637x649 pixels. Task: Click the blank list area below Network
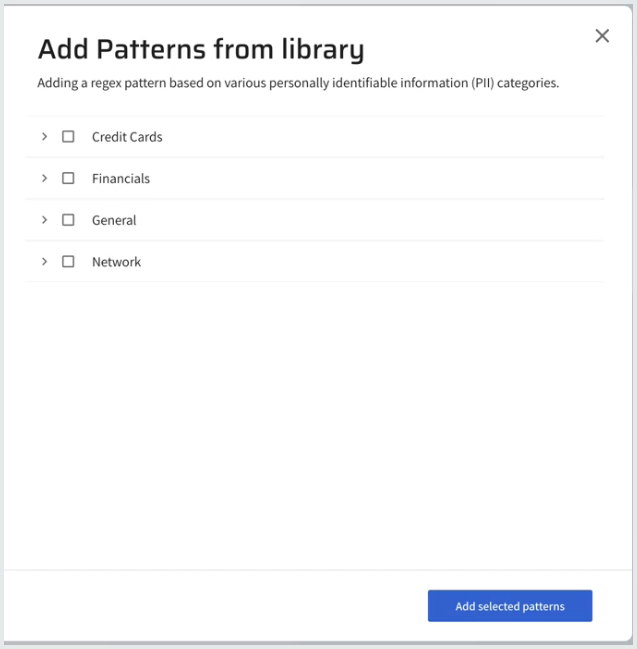click(x=315, y=420)
